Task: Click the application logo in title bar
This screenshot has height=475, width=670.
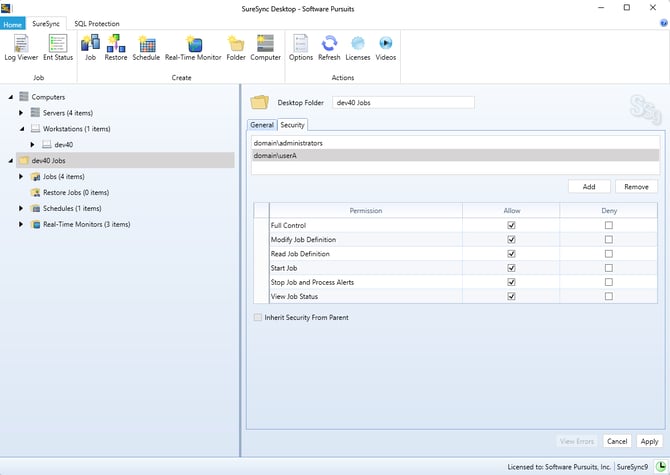Action: [x=6, y=8]
